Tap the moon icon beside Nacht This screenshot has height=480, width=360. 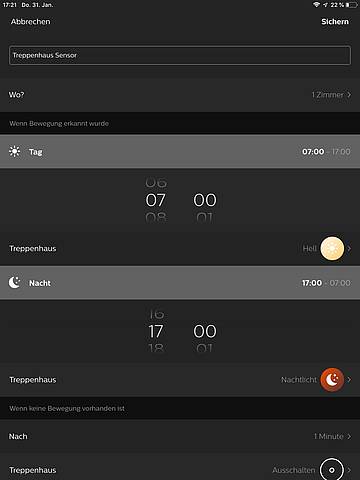tap(15, 283)
